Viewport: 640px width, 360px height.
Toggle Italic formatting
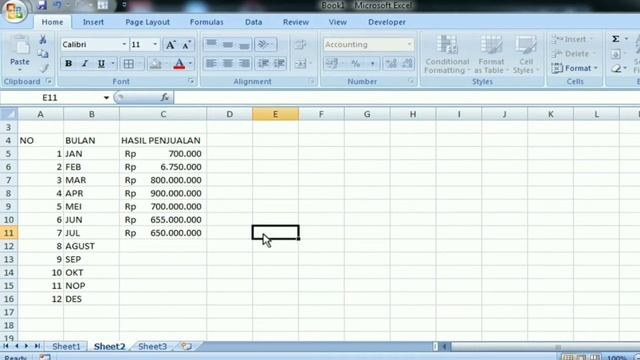point(85,64)
